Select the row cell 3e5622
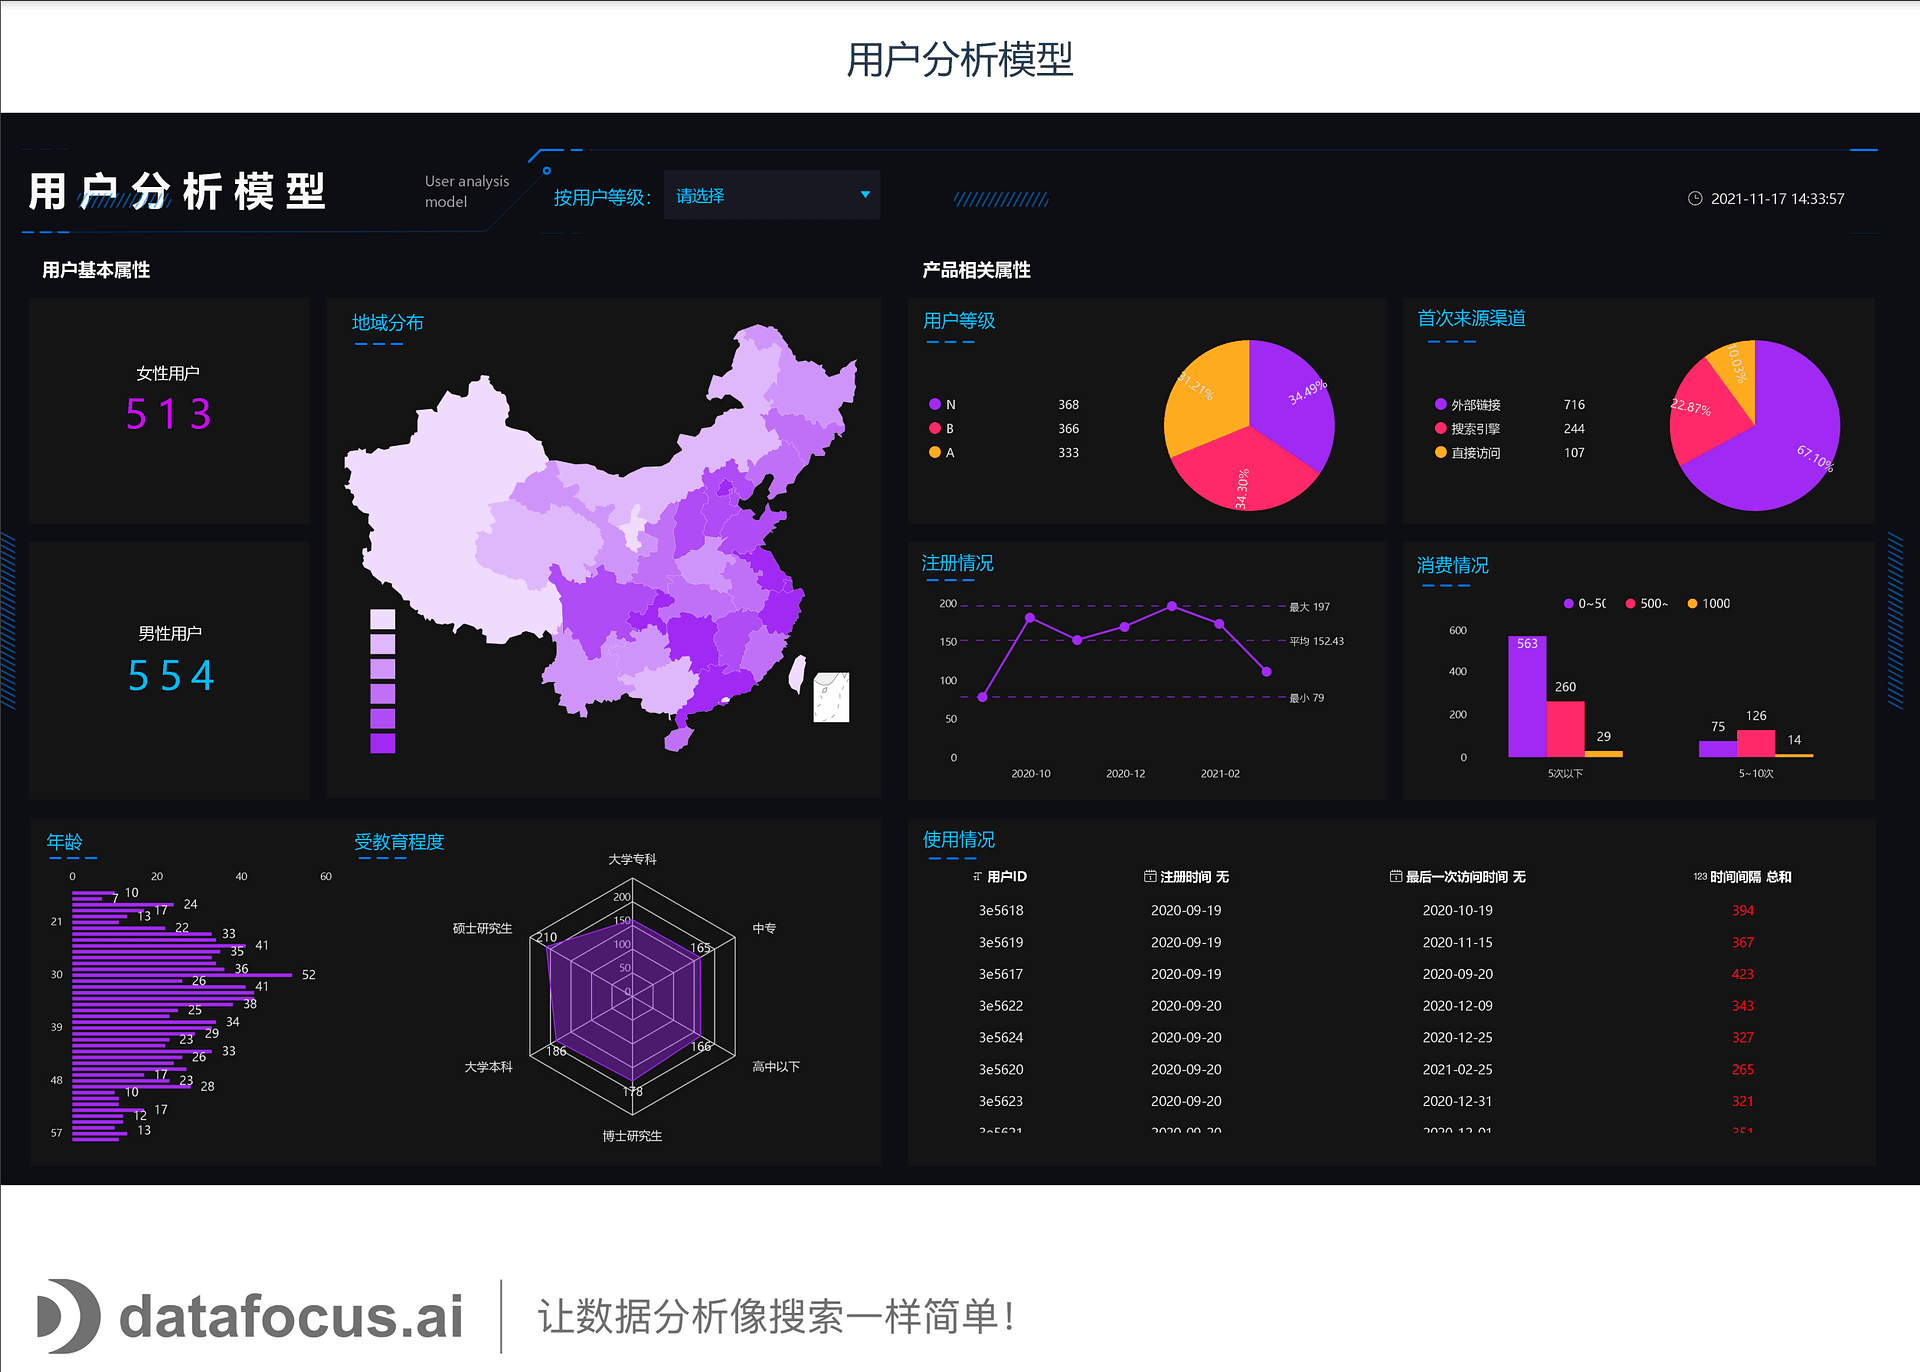1920x1372 pixels. [1000, 1006]
